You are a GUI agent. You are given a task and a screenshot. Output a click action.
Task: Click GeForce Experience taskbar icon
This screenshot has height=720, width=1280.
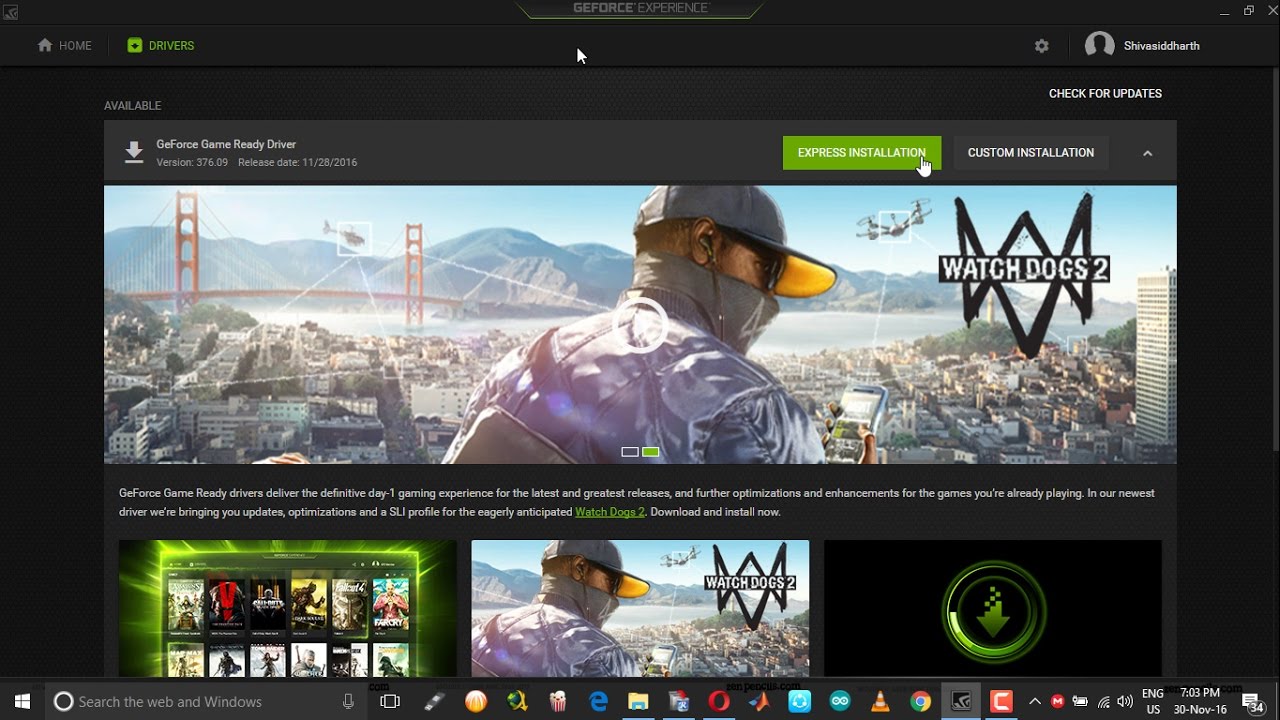click(961, 702)
